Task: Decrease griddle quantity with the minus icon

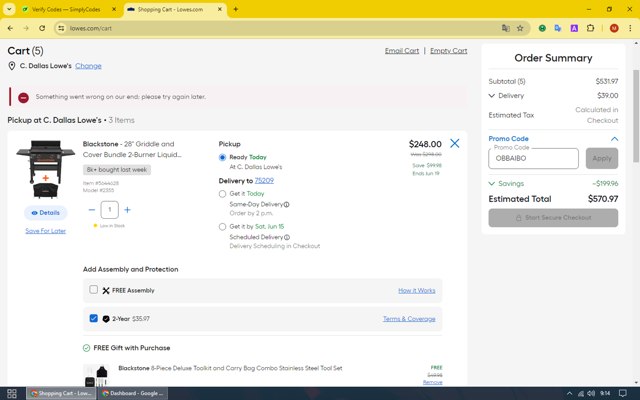Action: pos(91,210)
